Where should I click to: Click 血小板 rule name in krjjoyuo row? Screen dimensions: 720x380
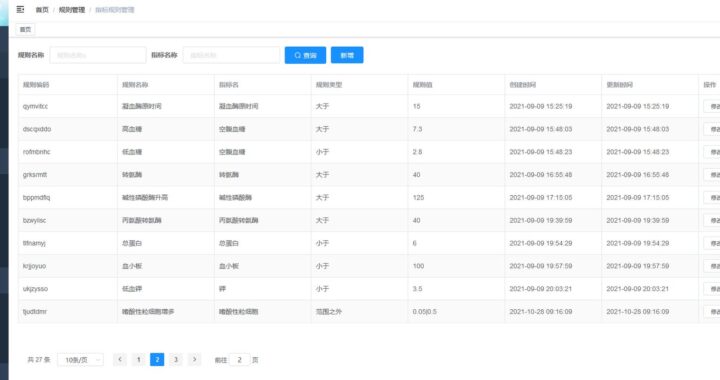pos(132,266)
